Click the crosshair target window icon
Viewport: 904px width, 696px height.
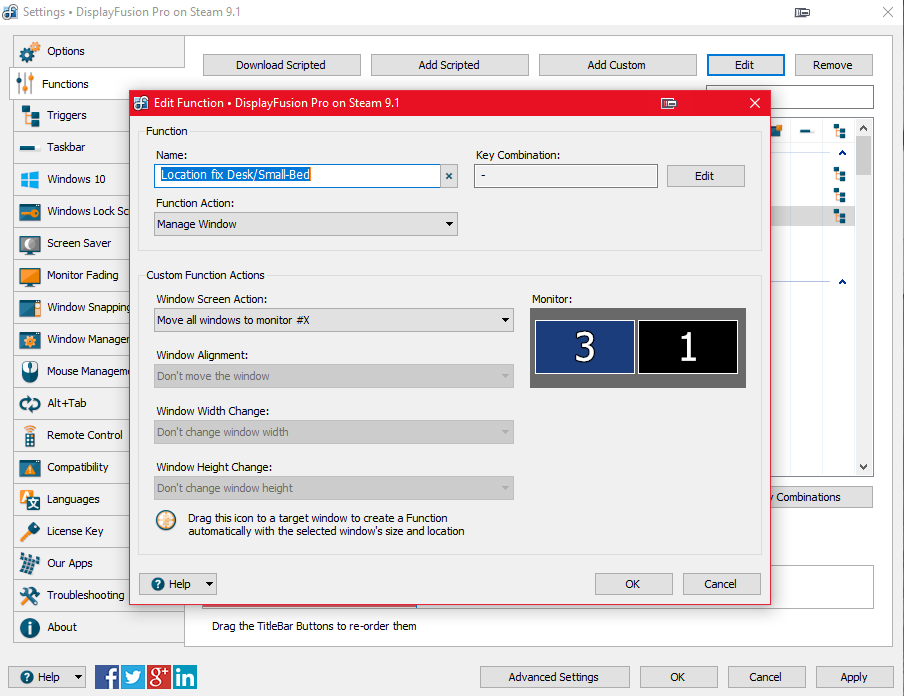[167, 521]
